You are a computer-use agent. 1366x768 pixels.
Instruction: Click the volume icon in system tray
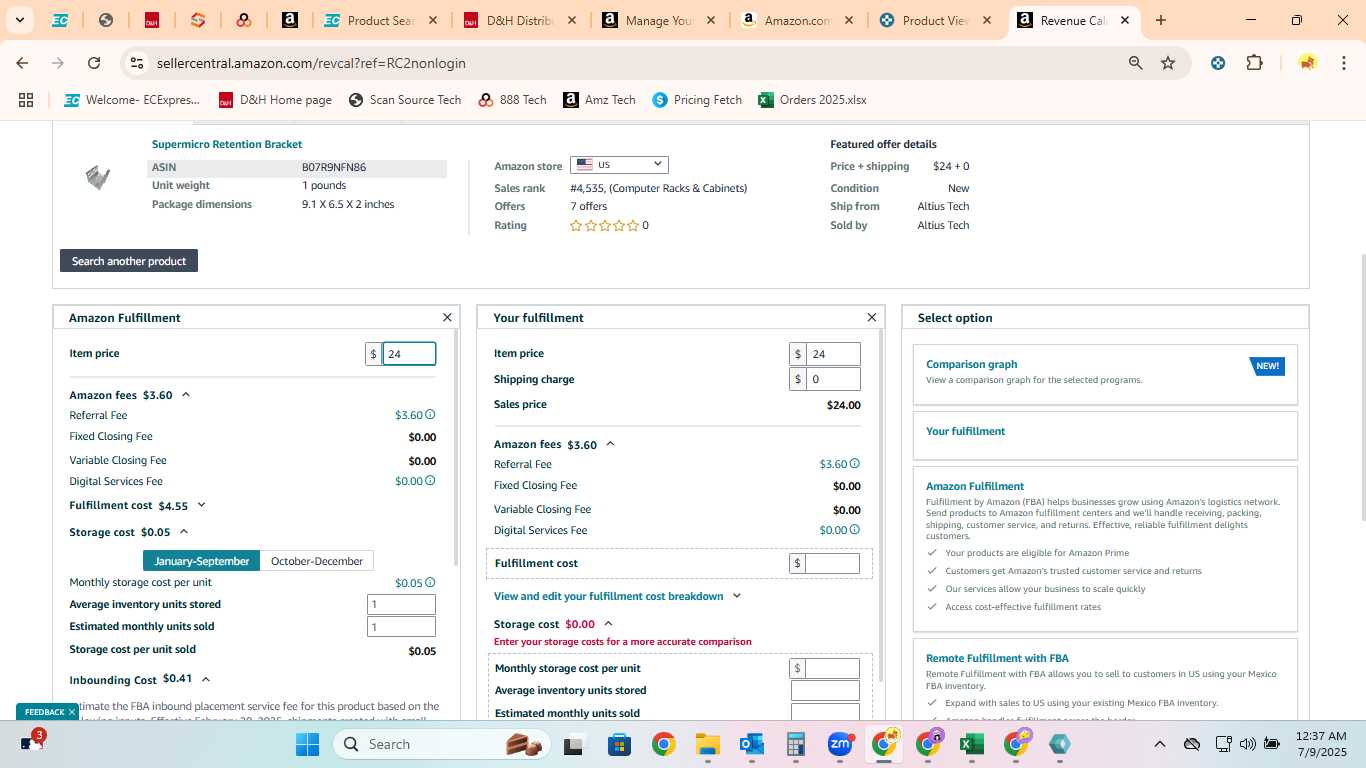[x=1247, y=744]
